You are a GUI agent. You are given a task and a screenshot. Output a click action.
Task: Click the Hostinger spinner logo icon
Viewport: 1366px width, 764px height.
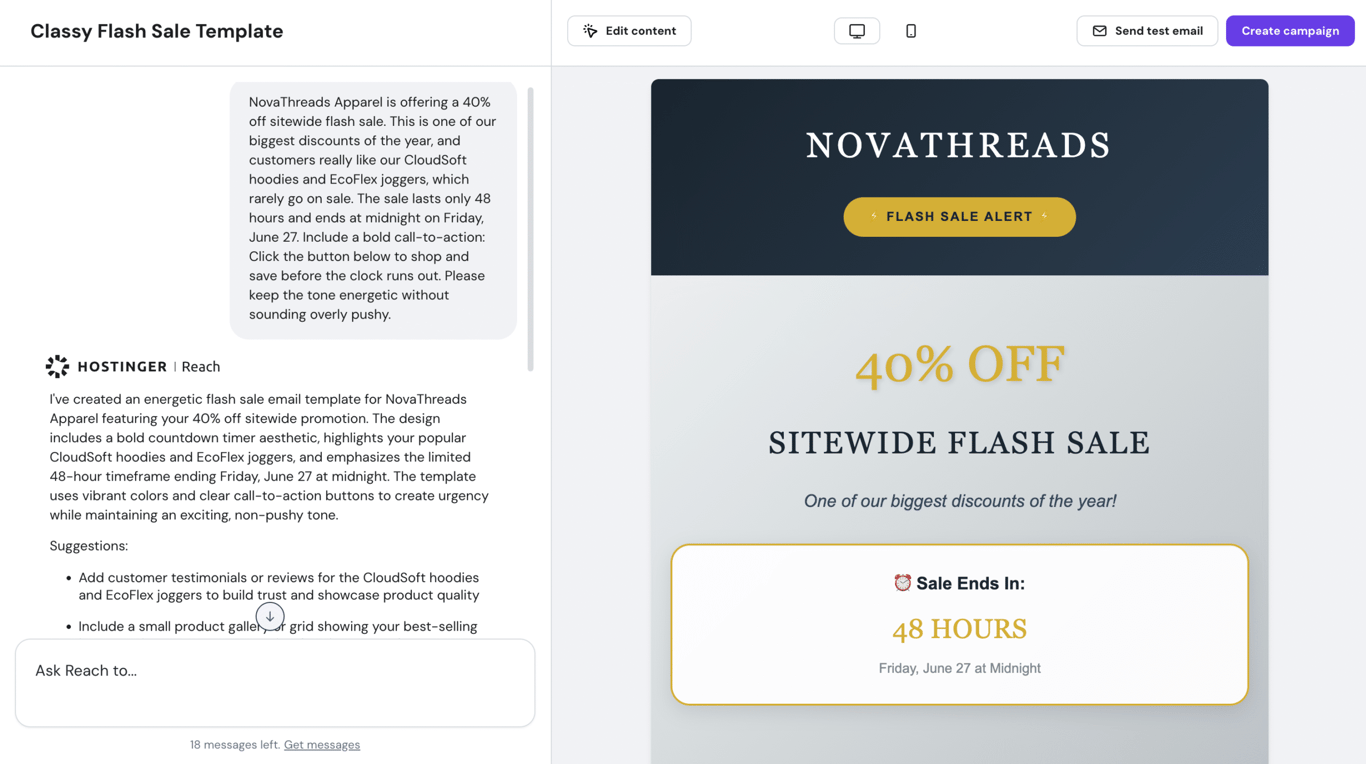[x=57, y=366]
